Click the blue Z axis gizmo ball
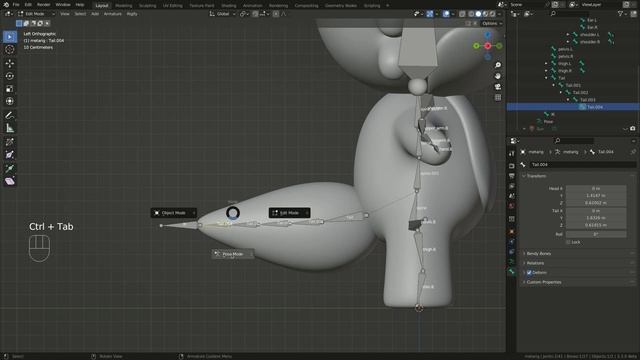 point(488,36)
